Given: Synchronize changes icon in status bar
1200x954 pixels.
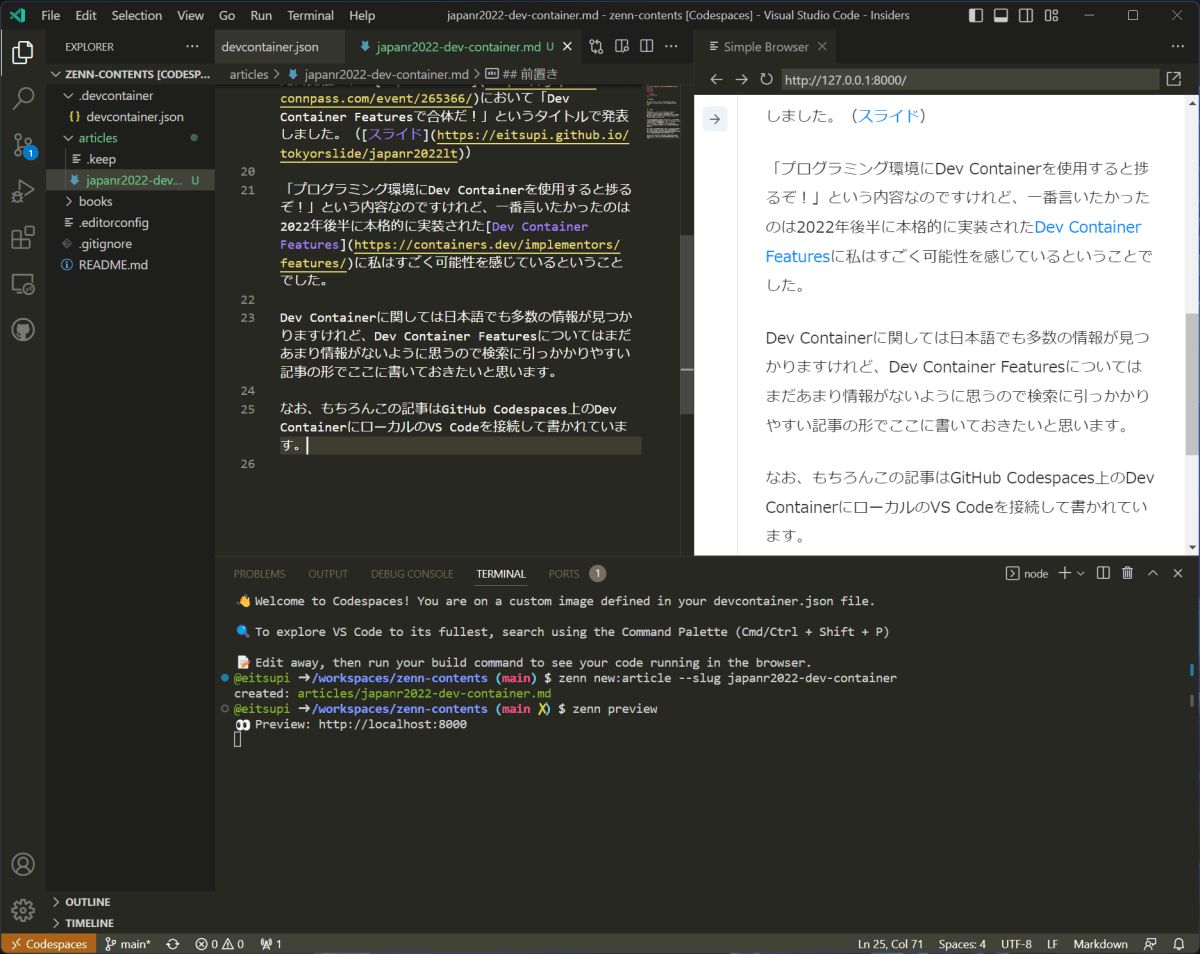Looking at the screenshot, I should 173,944.
